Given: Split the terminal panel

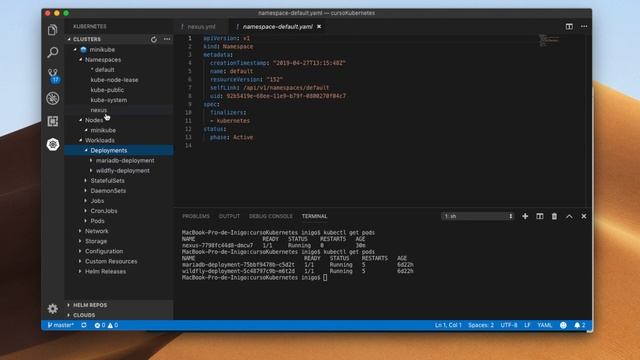Looking at the screenshot, I should 540,216.
